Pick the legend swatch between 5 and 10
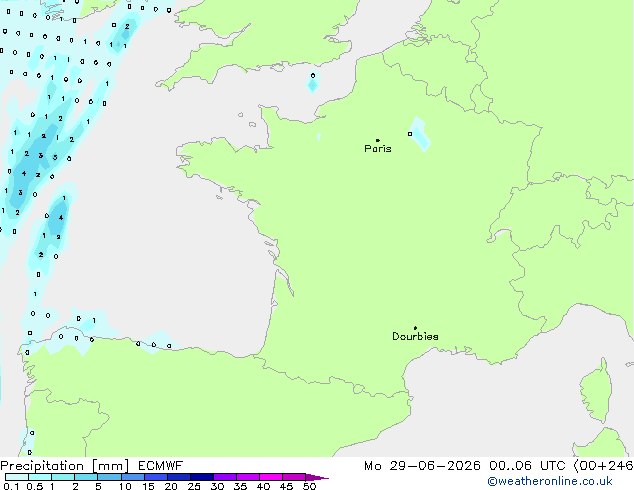634x490 pixels. click(x=109, y=477)
